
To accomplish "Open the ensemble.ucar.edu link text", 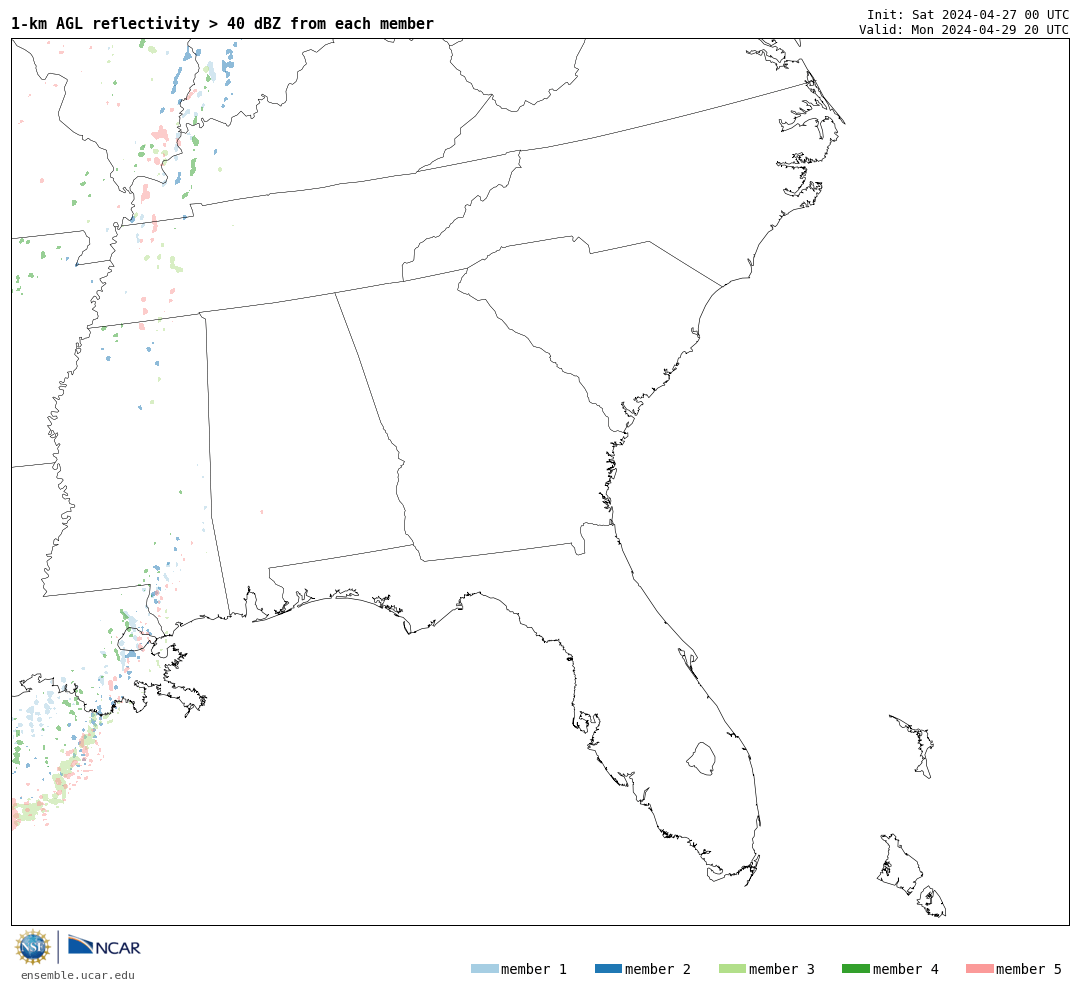I will (78, 975).
